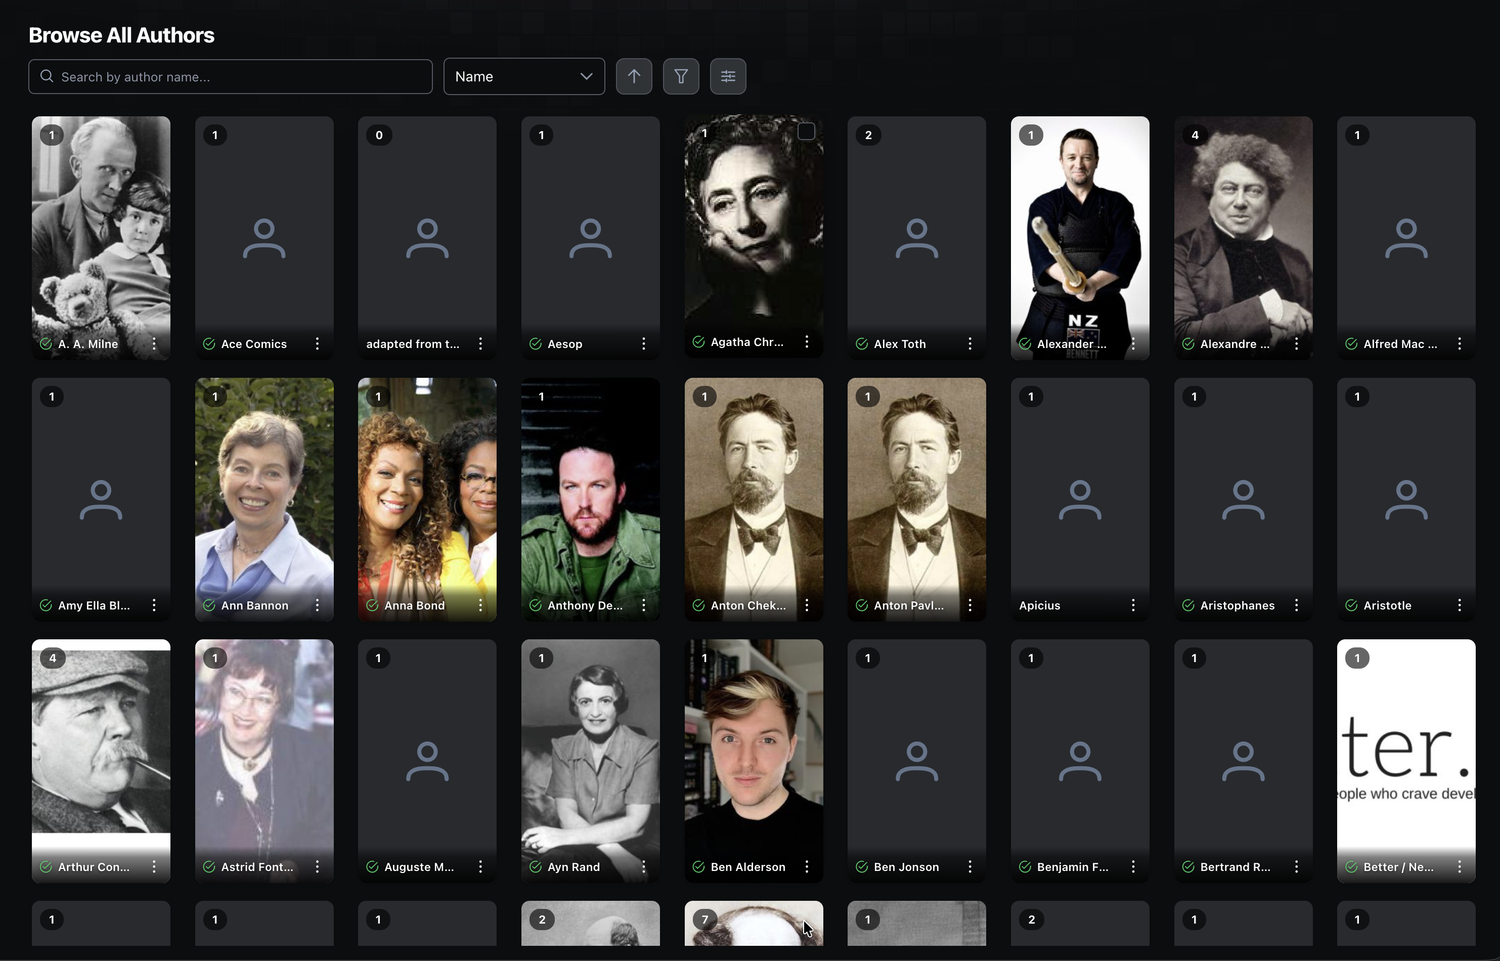This screenshot has height=961, width=1500.
Task: Open the three-dot menu for Aesop
Action: 643,344
